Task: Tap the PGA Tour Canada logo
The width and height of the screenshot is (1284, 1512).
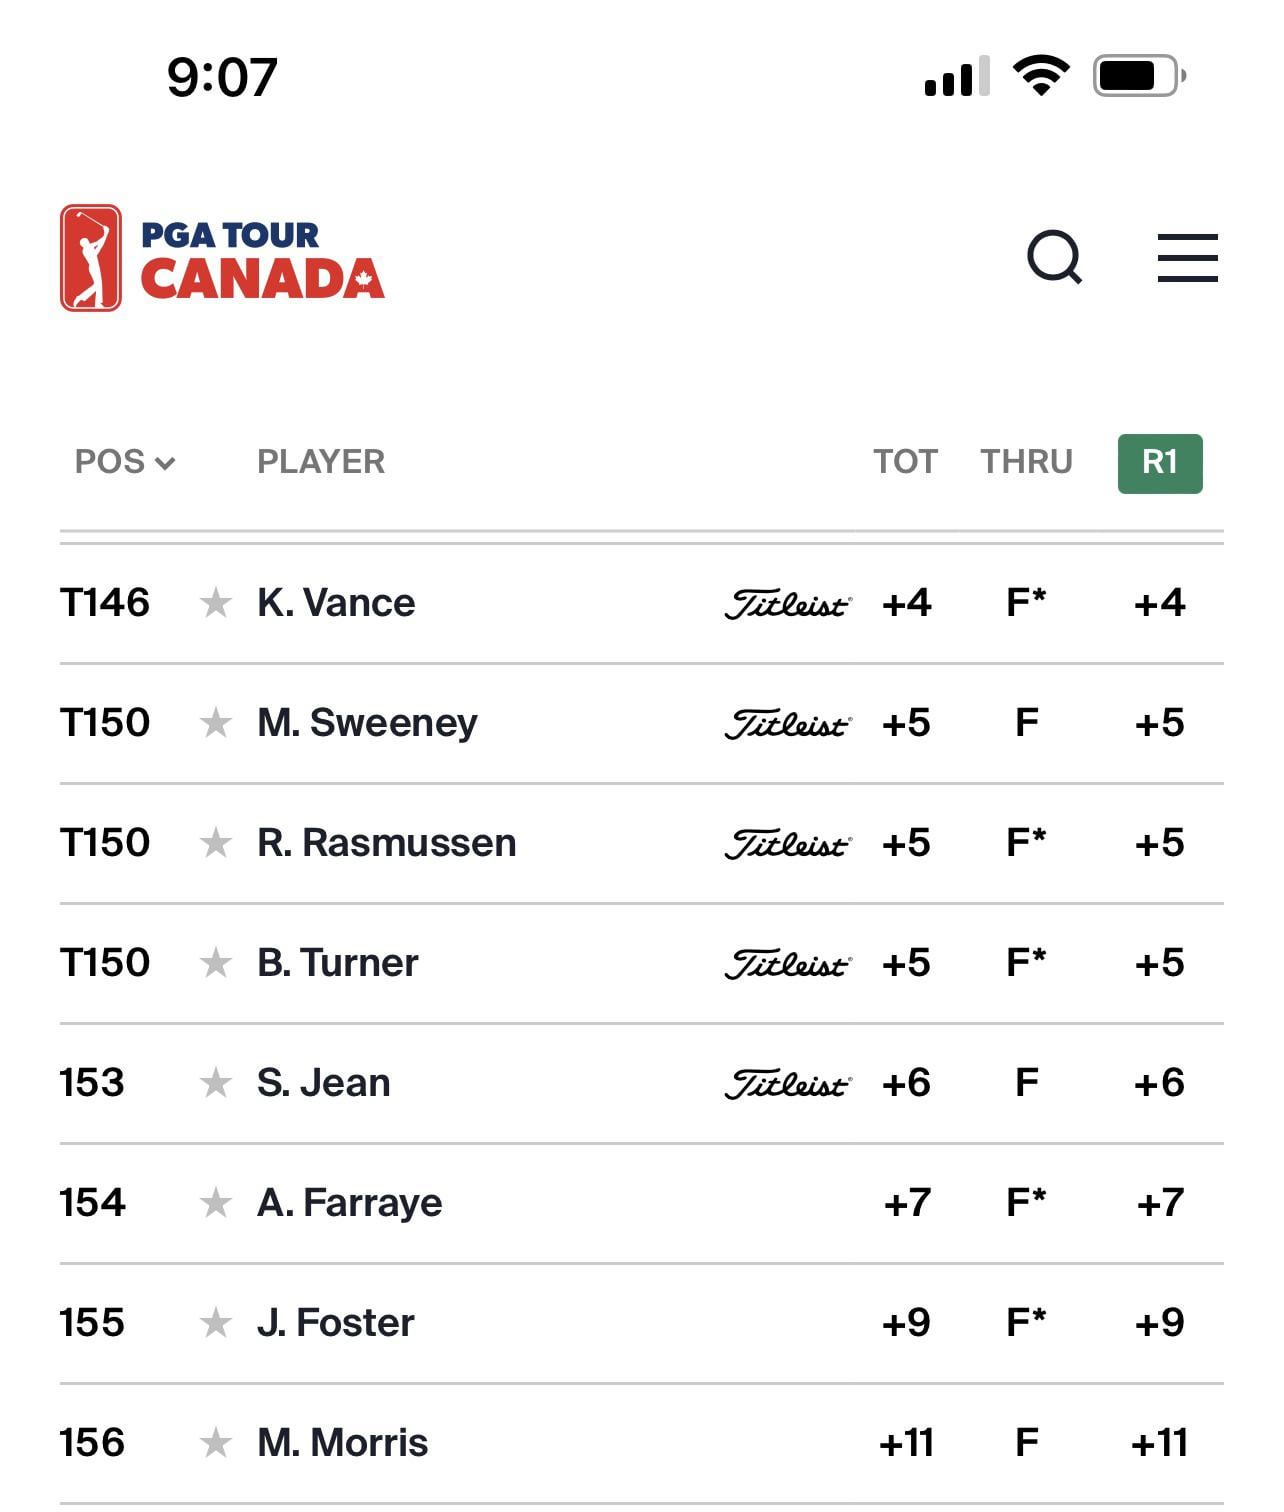Action: (222, 258)
